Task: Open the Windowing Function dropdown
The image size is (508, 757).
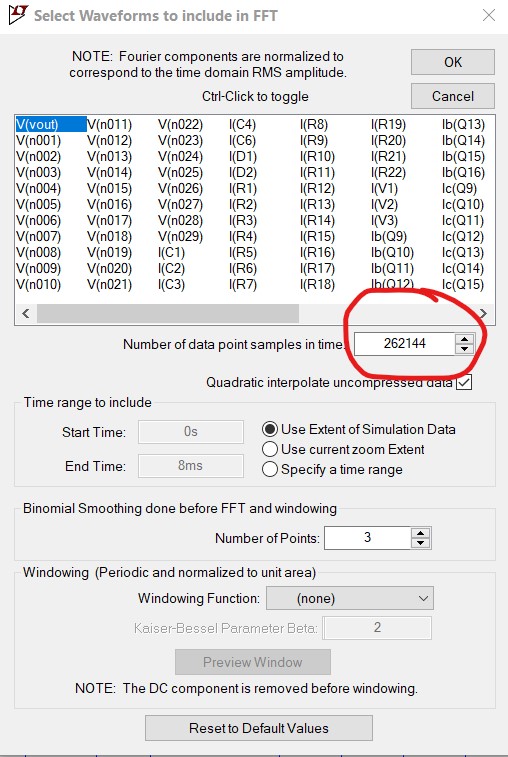Action: pos(350,599)
